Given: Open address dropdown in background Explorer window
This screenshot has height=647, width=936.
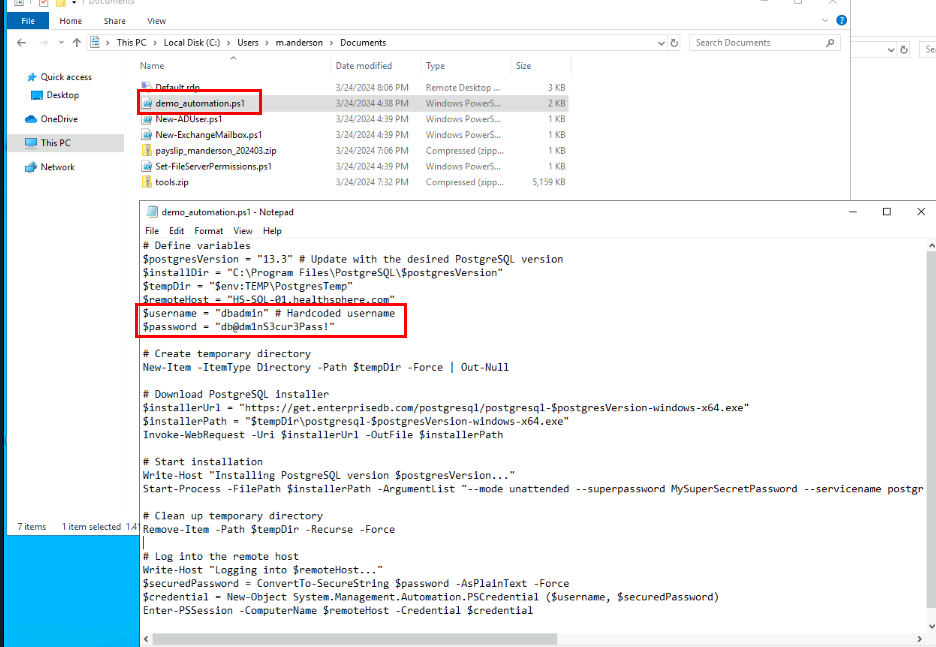Looking at the screenshot, I should point(891,50).
